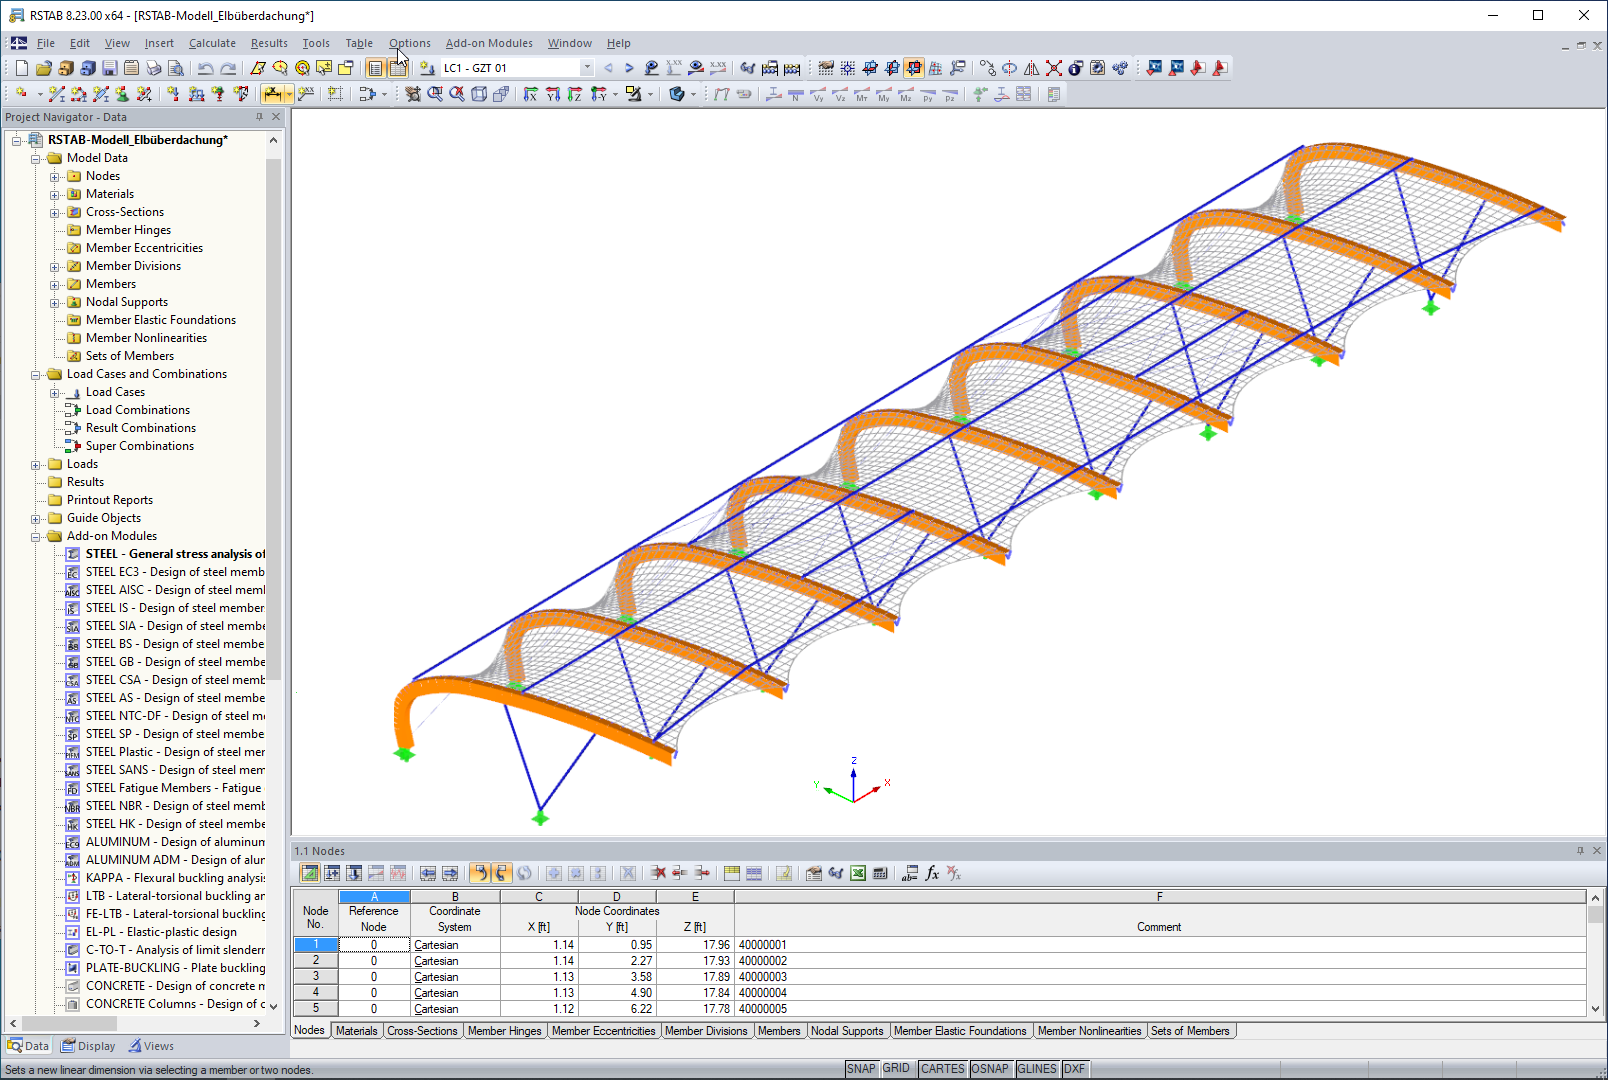
Task: Toggle SNAP in the status bar
Action: tap(861, 1068)
